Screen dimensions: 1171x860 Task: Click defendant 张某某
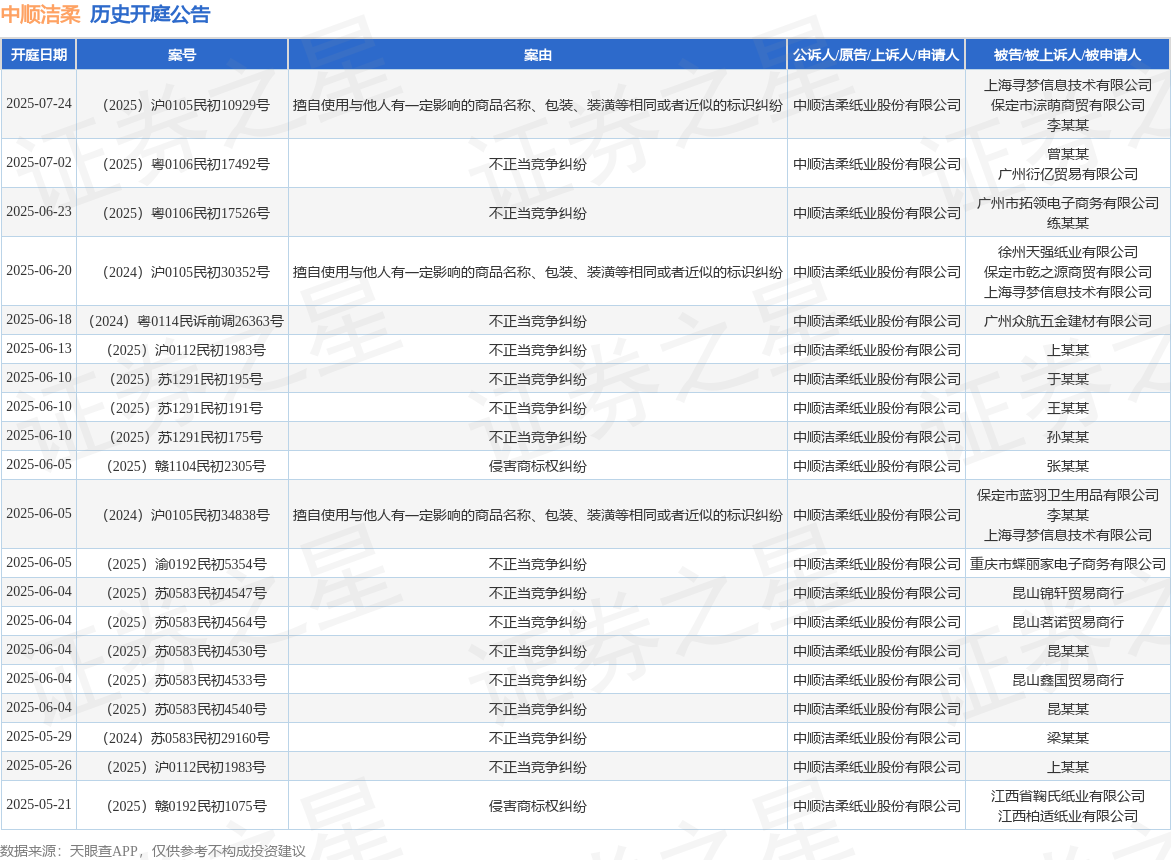[x=1067, y=467]
